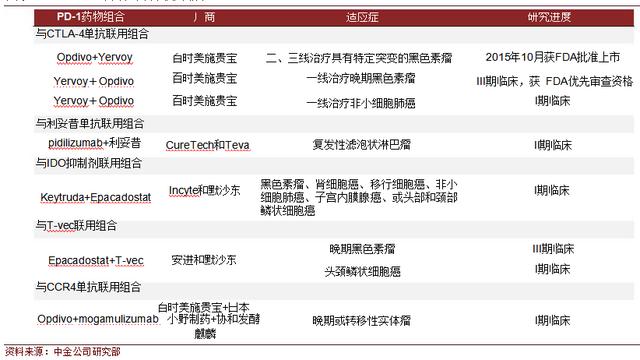Click the 一线治疗非小细胞肺癌 indication cell
This screenshot has height=360, width=640.
(361, 103)
